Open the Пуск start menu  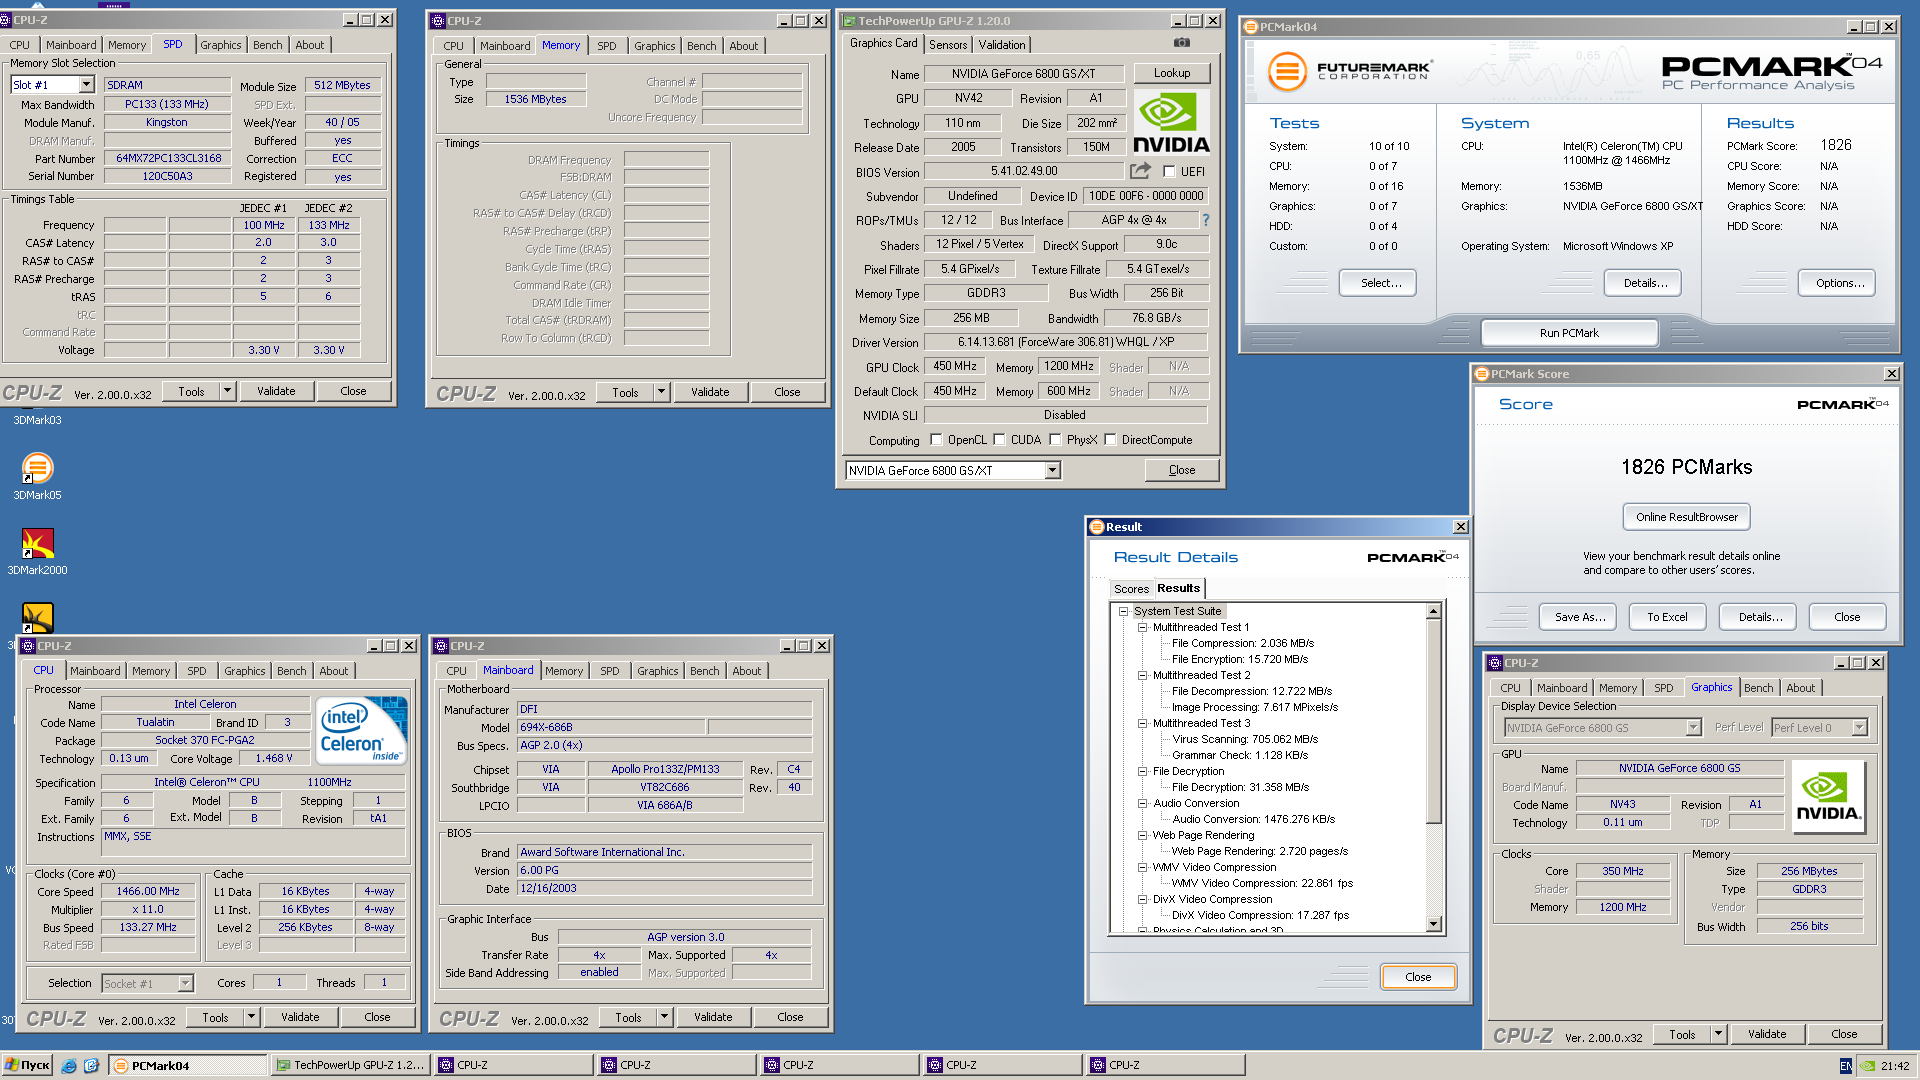(x=27, y=1066)
